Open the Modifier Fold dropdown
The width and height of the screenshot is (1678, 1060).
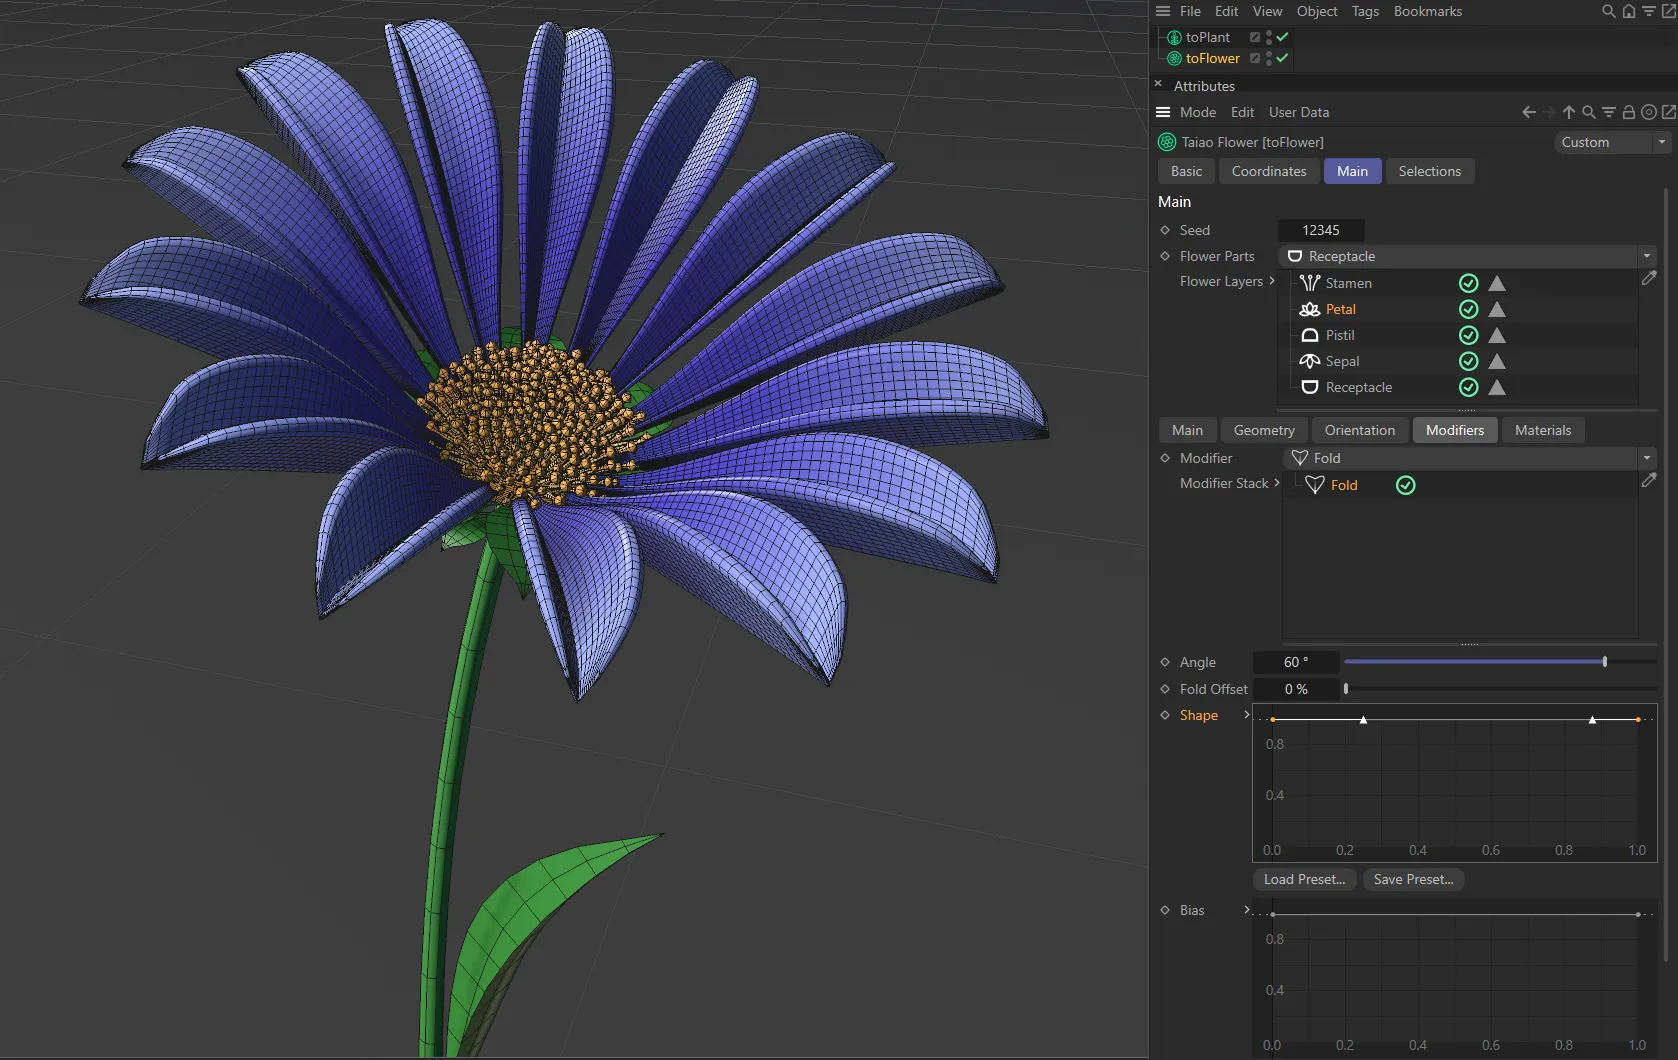point(1647,457)
